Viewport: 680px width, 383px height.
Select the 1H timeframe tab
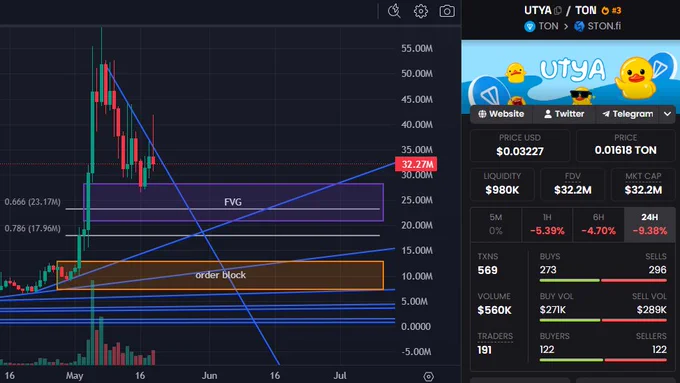coord(547,224)
